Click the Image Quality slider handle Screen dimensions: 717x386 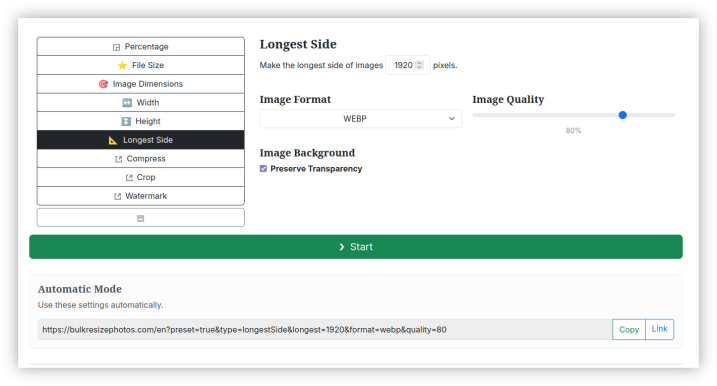(x=622, y=115)
